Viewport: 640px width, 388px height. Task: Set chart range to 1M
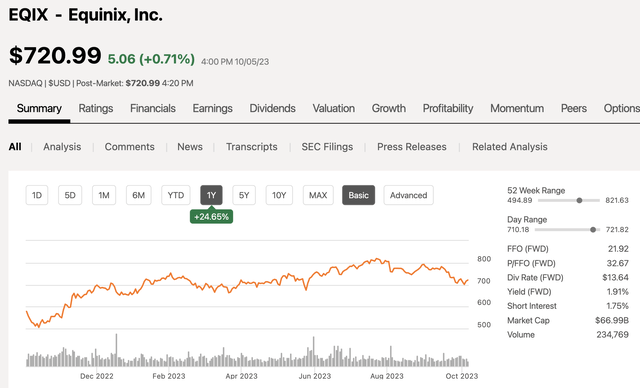104,195
